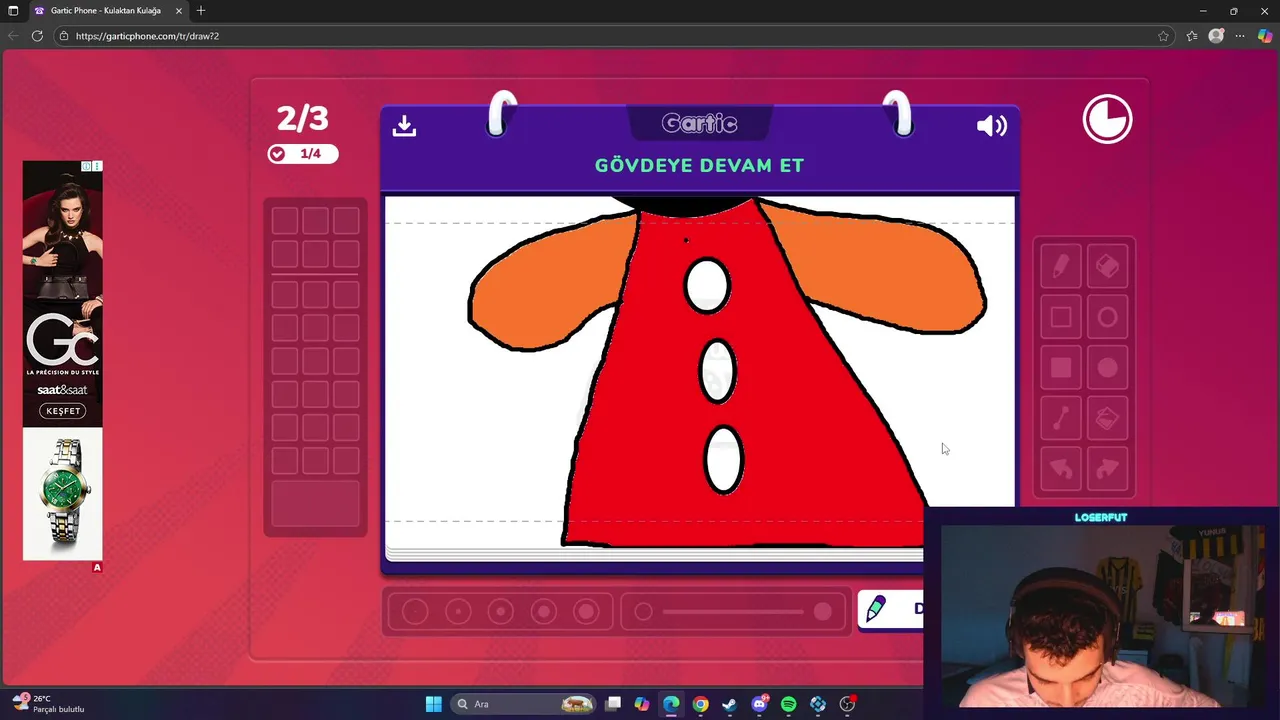Screen dimensions: 1280x720
Task: Click the KEŞFET button in the ad
Action: [x=62, y=411]
